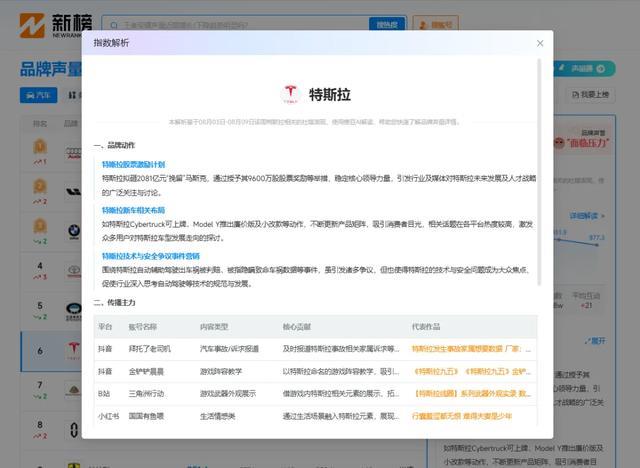The image size is (640, 468).
Task: Click the first-place medal rank icon
Action: point(40,148)
